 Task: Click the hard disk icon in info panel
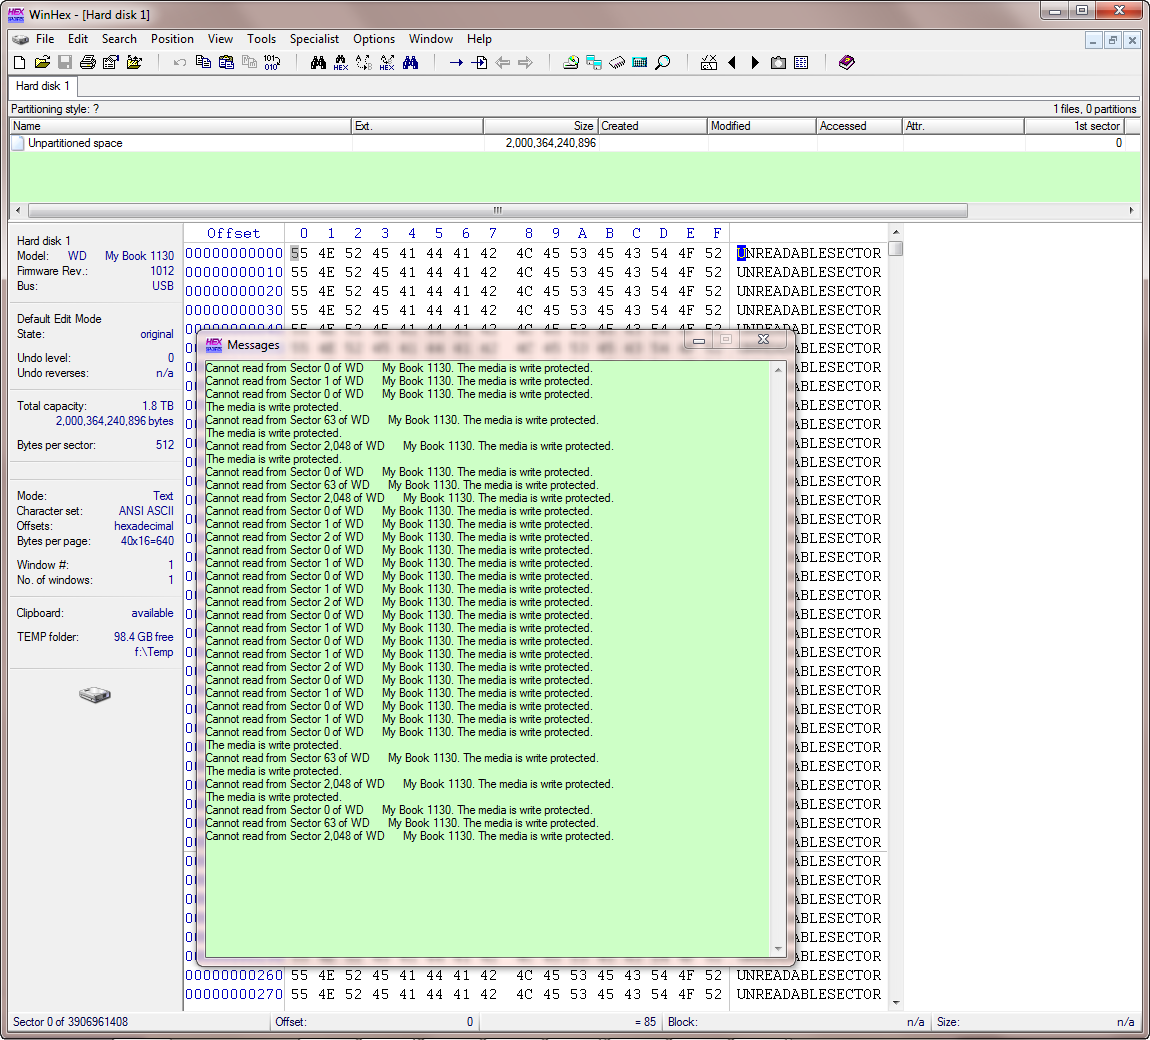pos(95,695)
